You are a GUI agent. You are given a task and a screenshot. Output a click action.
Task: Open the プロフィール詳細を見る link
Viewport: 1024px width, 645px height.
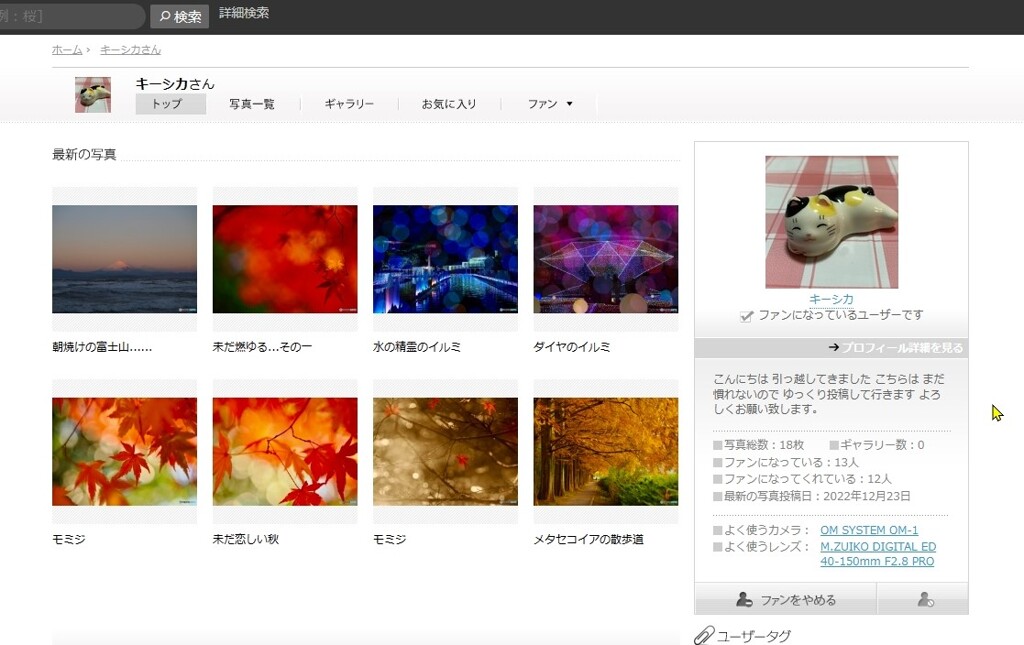coord(895,348)
